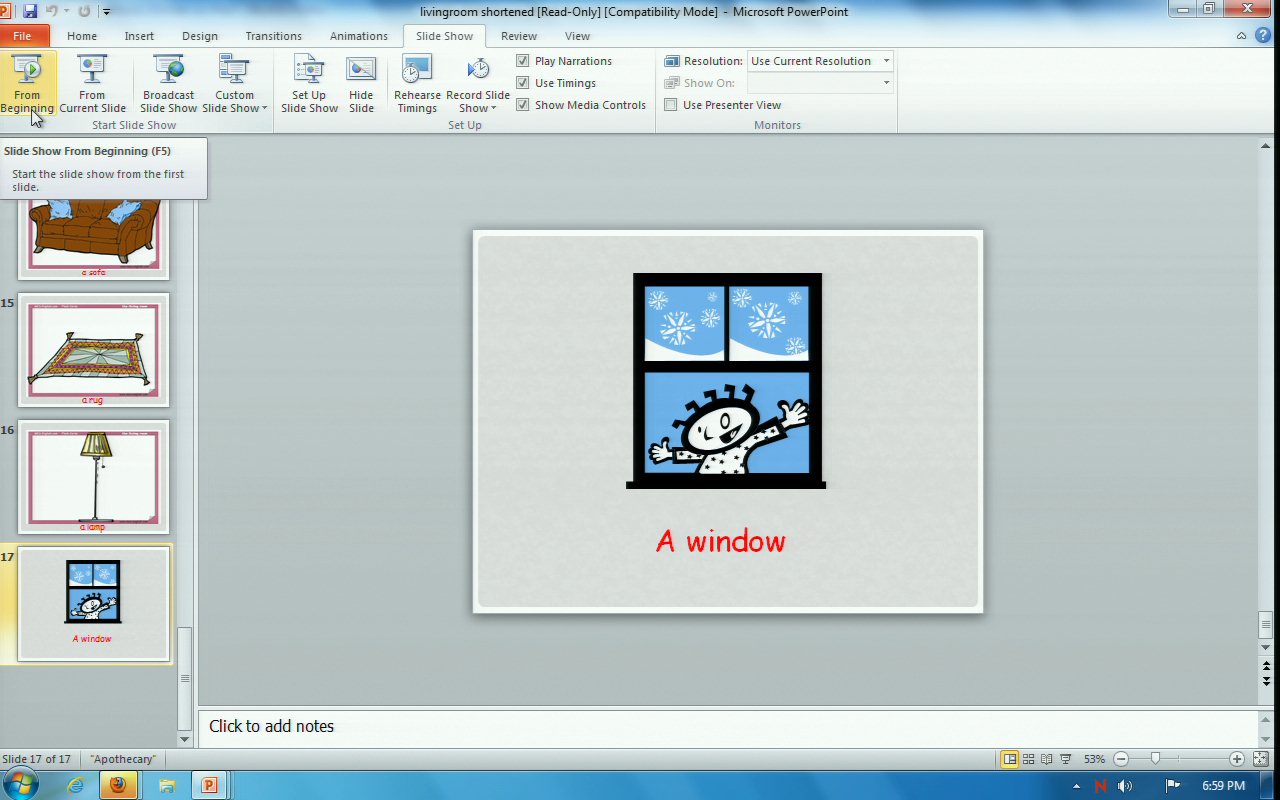Viewport: 1280px width, 800px height.
Task: Uncheck the Play Narrations checkbox
Action: pos(523,61)
